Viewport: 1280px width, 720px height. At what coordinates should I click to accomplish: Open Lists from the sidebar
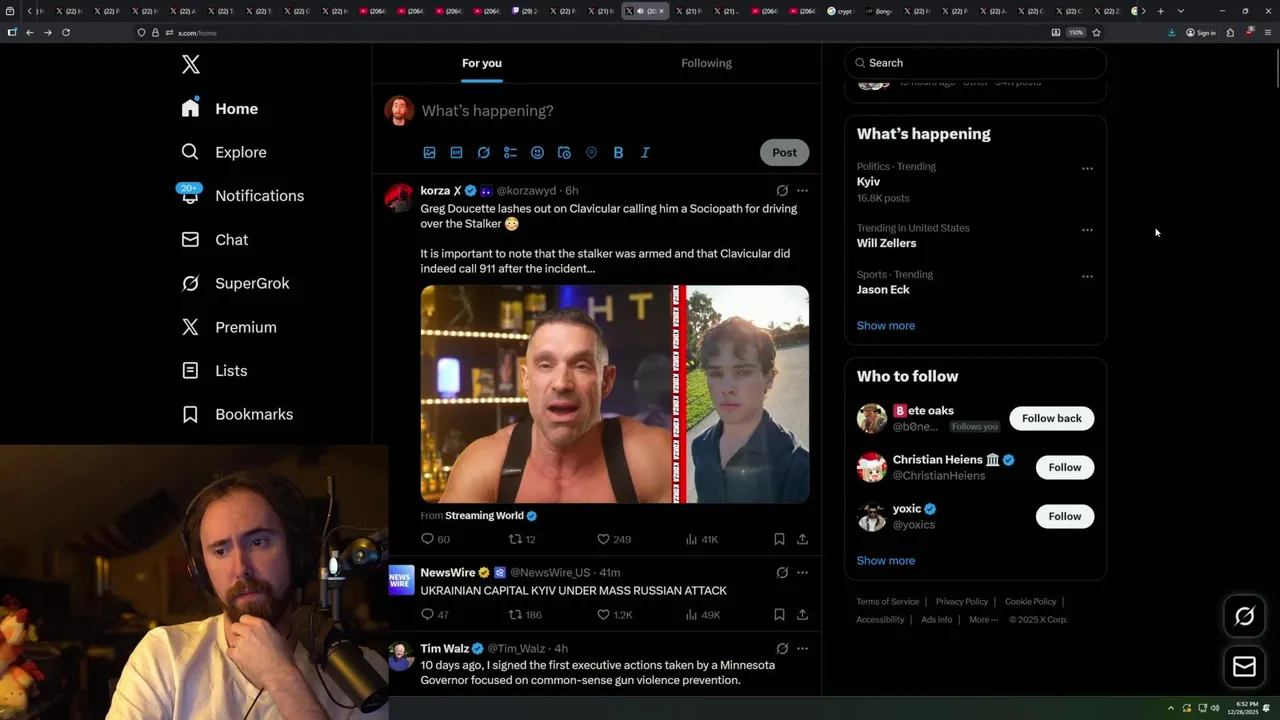point(214,370)
